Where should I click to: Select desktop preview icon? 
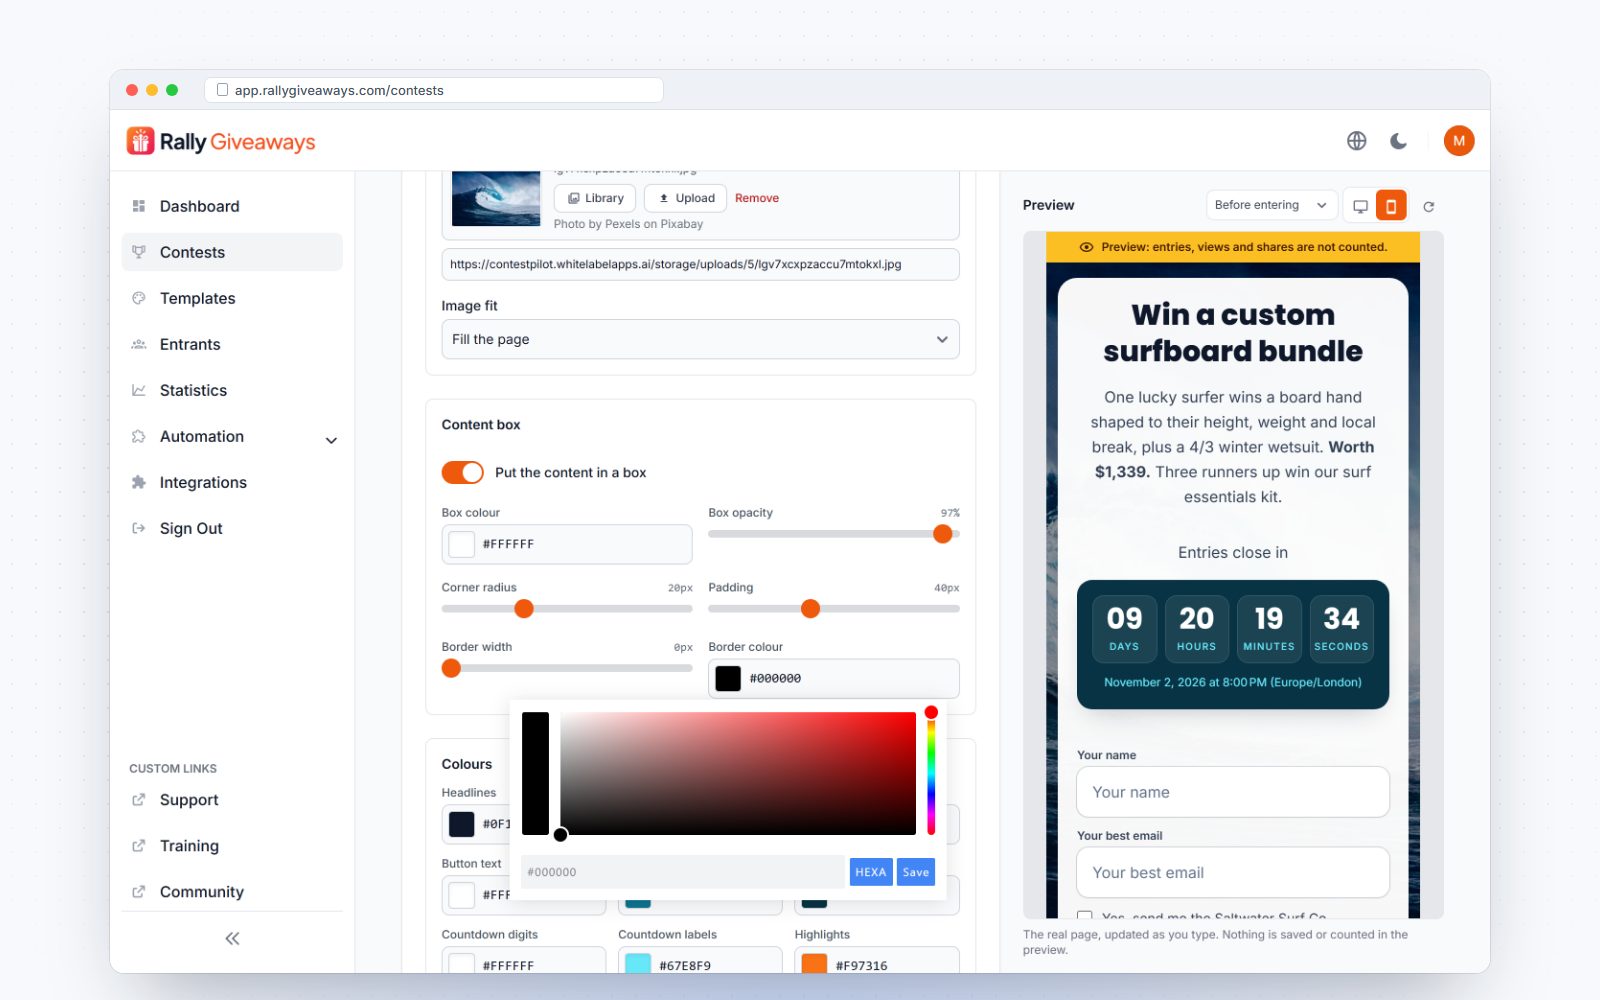pos(1360,206)
